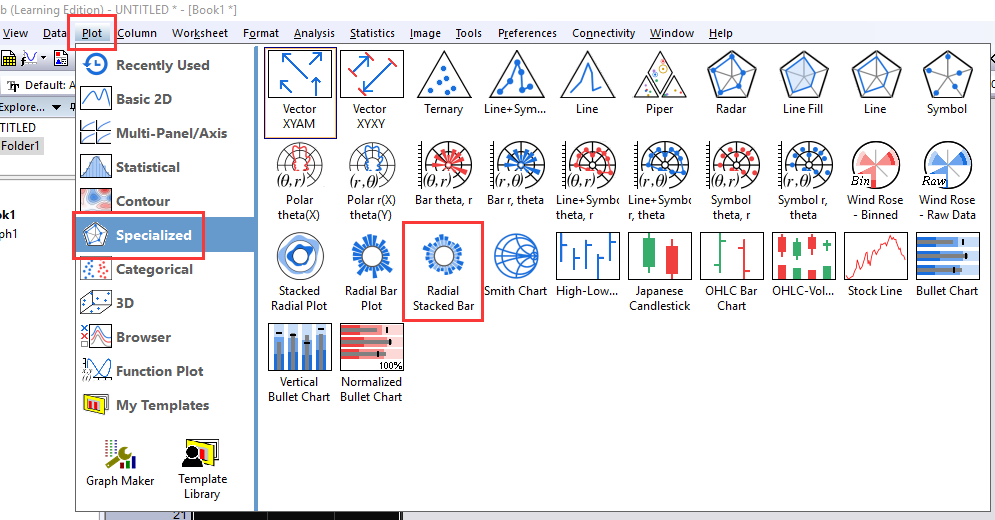Open the Worksheet menu

[200, 33]
